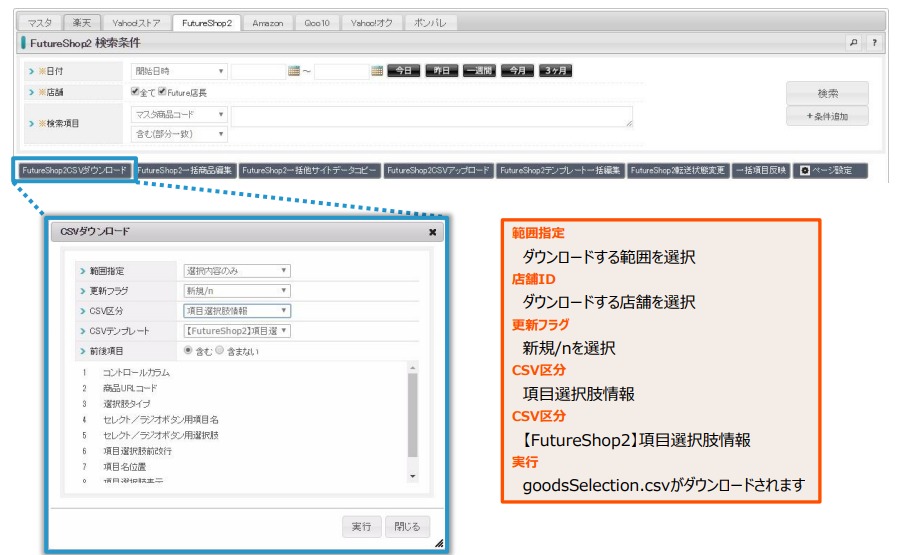Select the 項目選択肢前改行 list row

pyautogui.click(x=137, y=451)
